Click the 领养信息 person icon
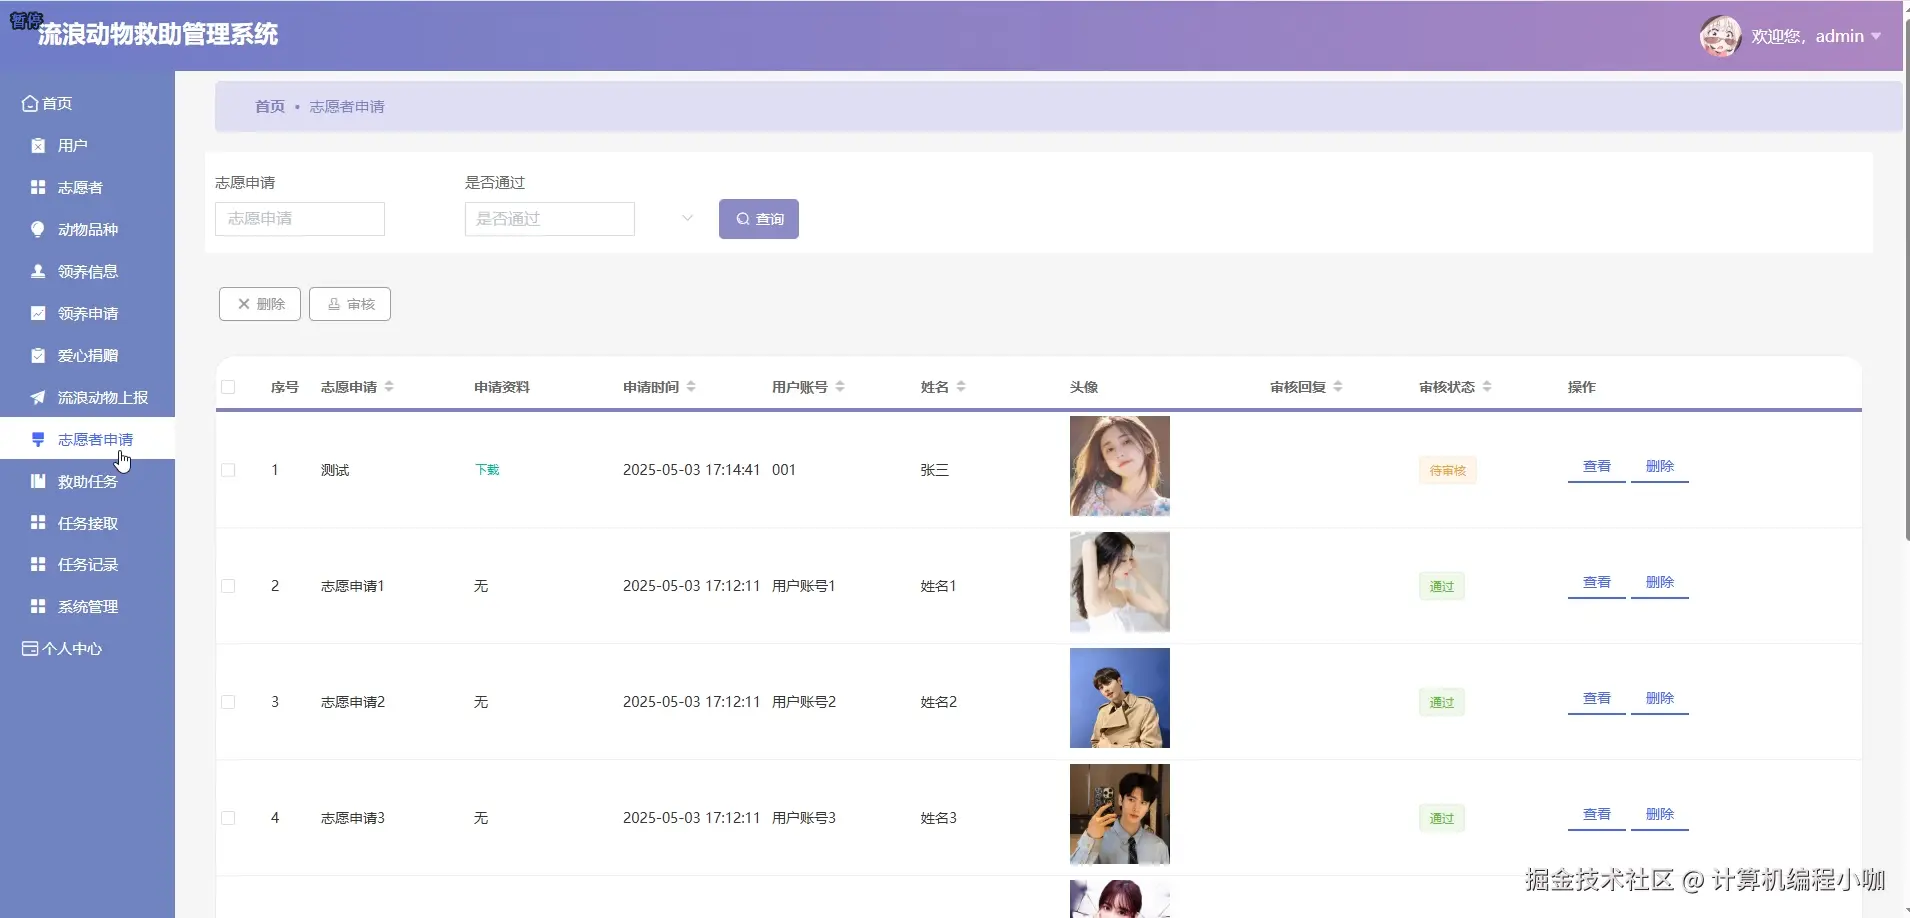1910x918 pixels. (x=38, y=272)
